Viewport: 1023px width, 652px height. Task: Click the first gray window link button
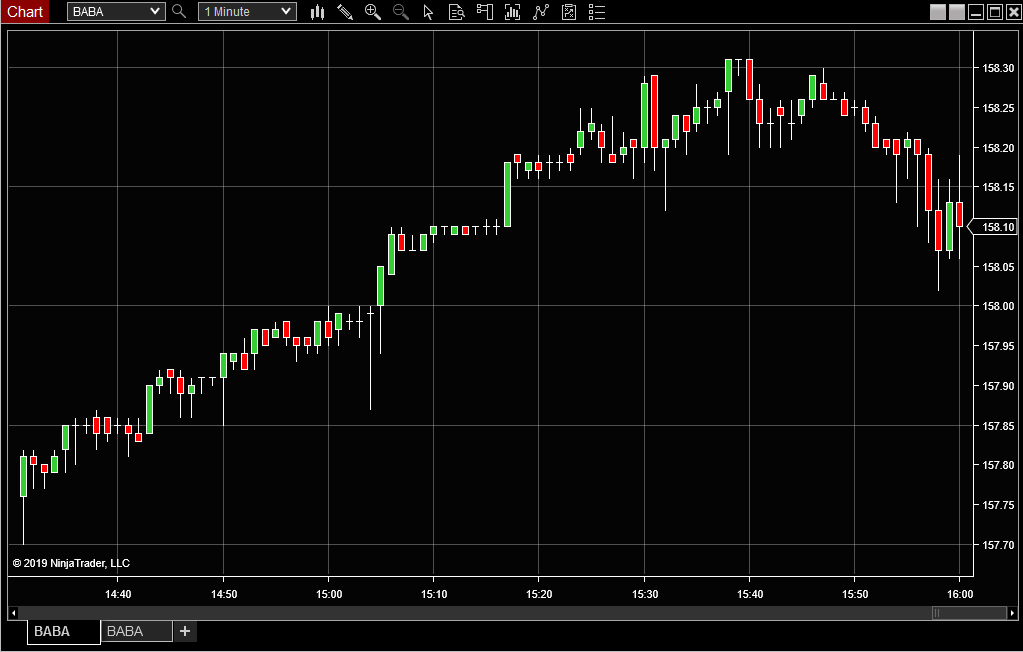[938, 12]
